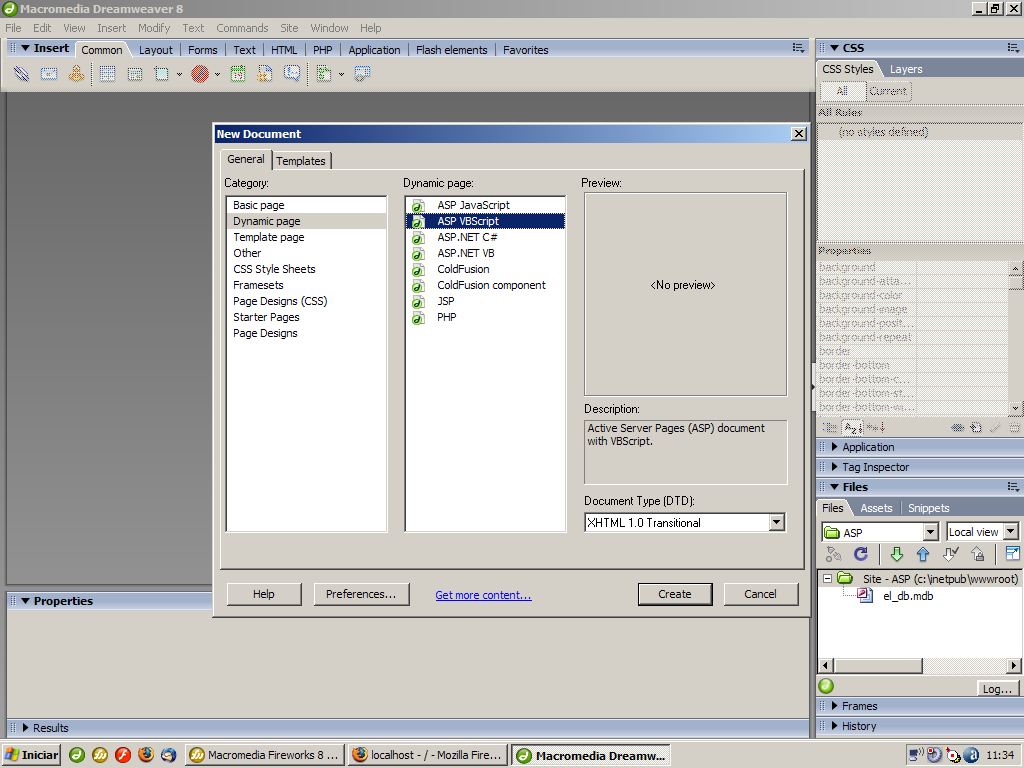Follow the 'Get more content...' link
The width and height of the screenshot is (1024, 768).
483,595
